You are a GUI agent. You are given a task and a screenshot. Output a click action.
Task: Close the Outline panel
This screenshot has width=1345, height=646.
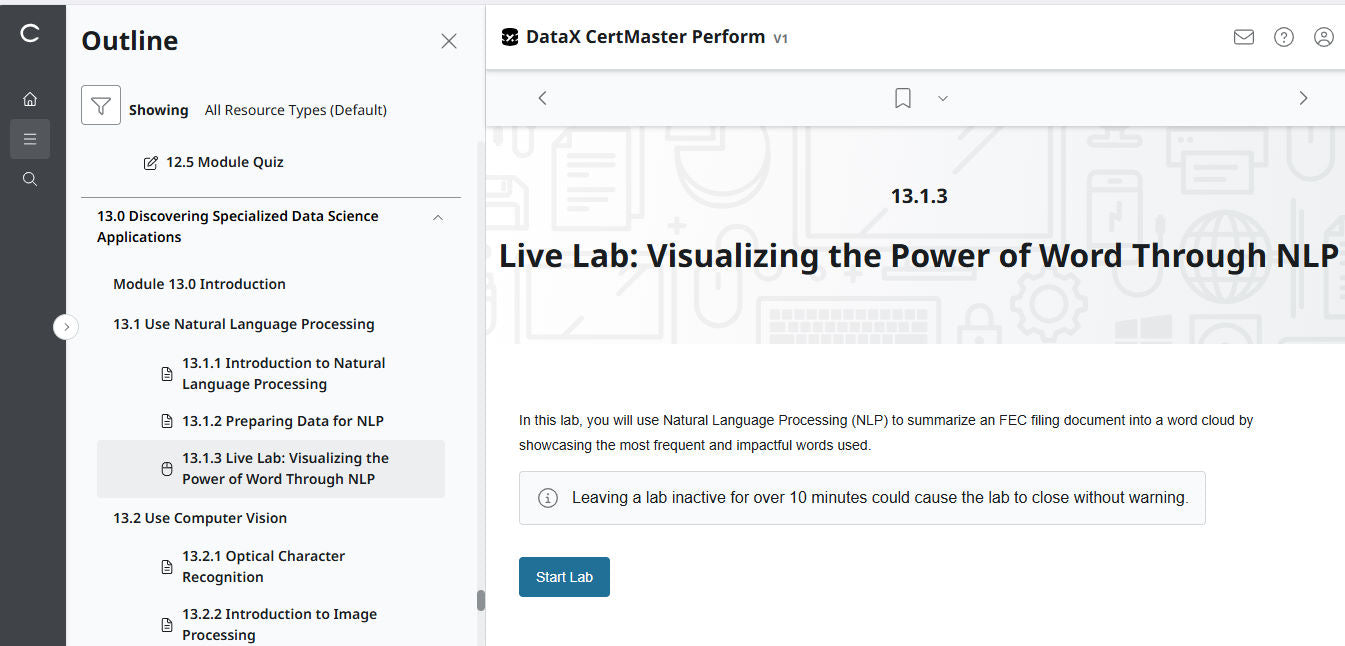[x=448, y=41]
